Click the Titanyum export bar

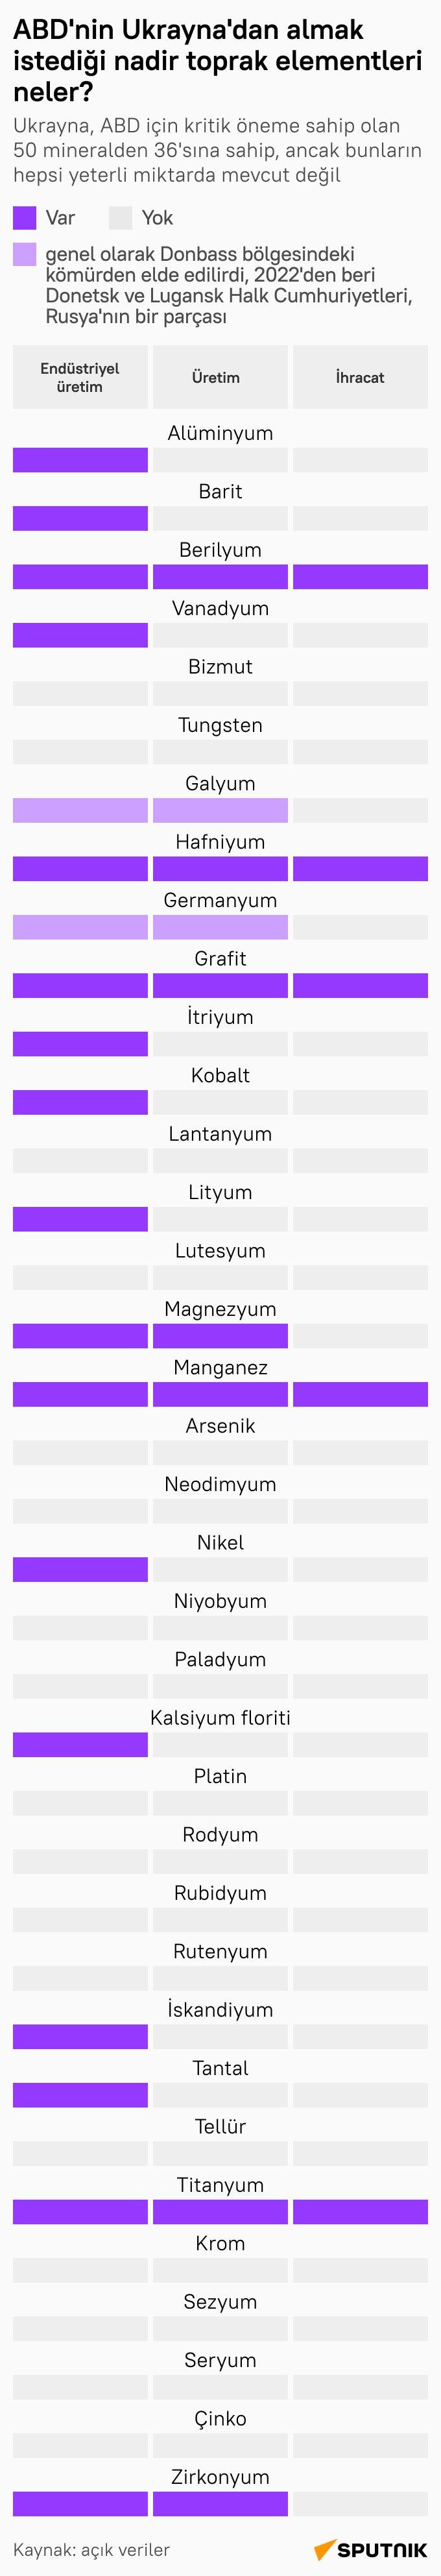(360, 2211)
